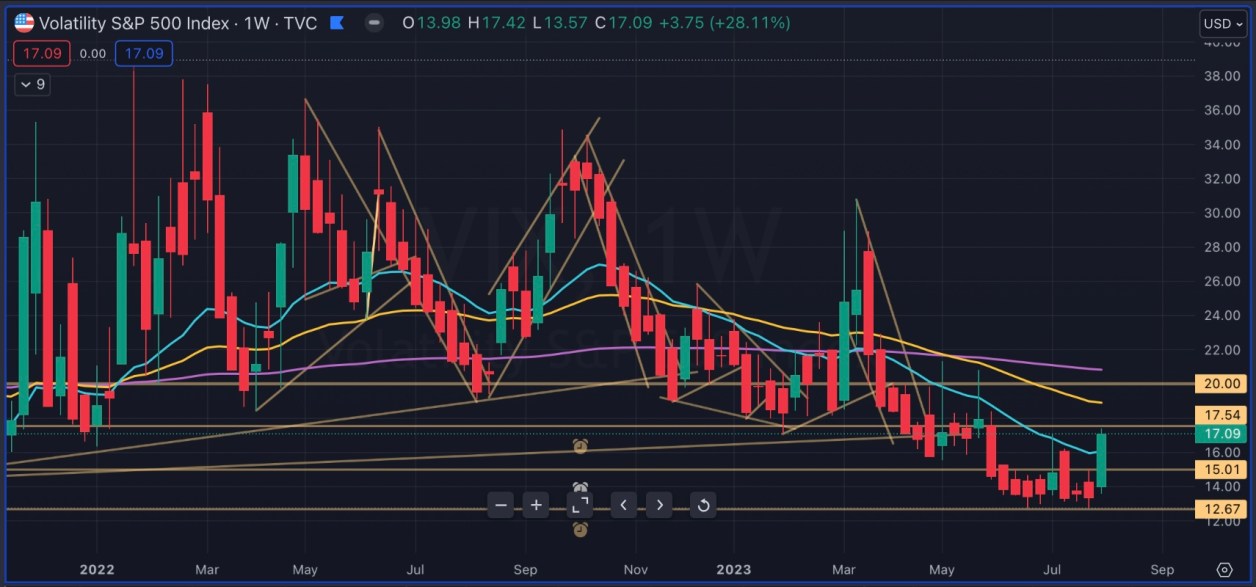Click the red 17.09 price box
The image size is (1256, 587).
click(41, 54)
